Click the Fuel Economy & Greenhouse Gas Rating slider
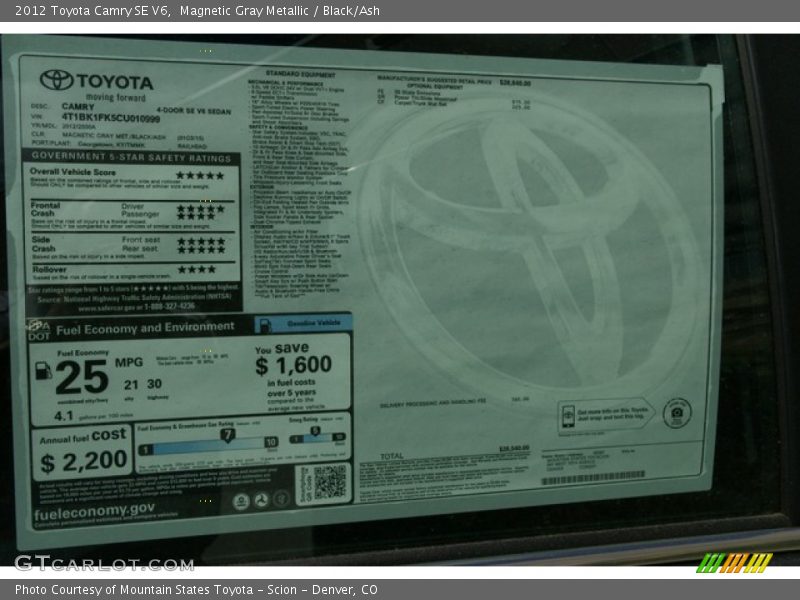800x600 pixels. pyautogui.click(x=208, y=446)
